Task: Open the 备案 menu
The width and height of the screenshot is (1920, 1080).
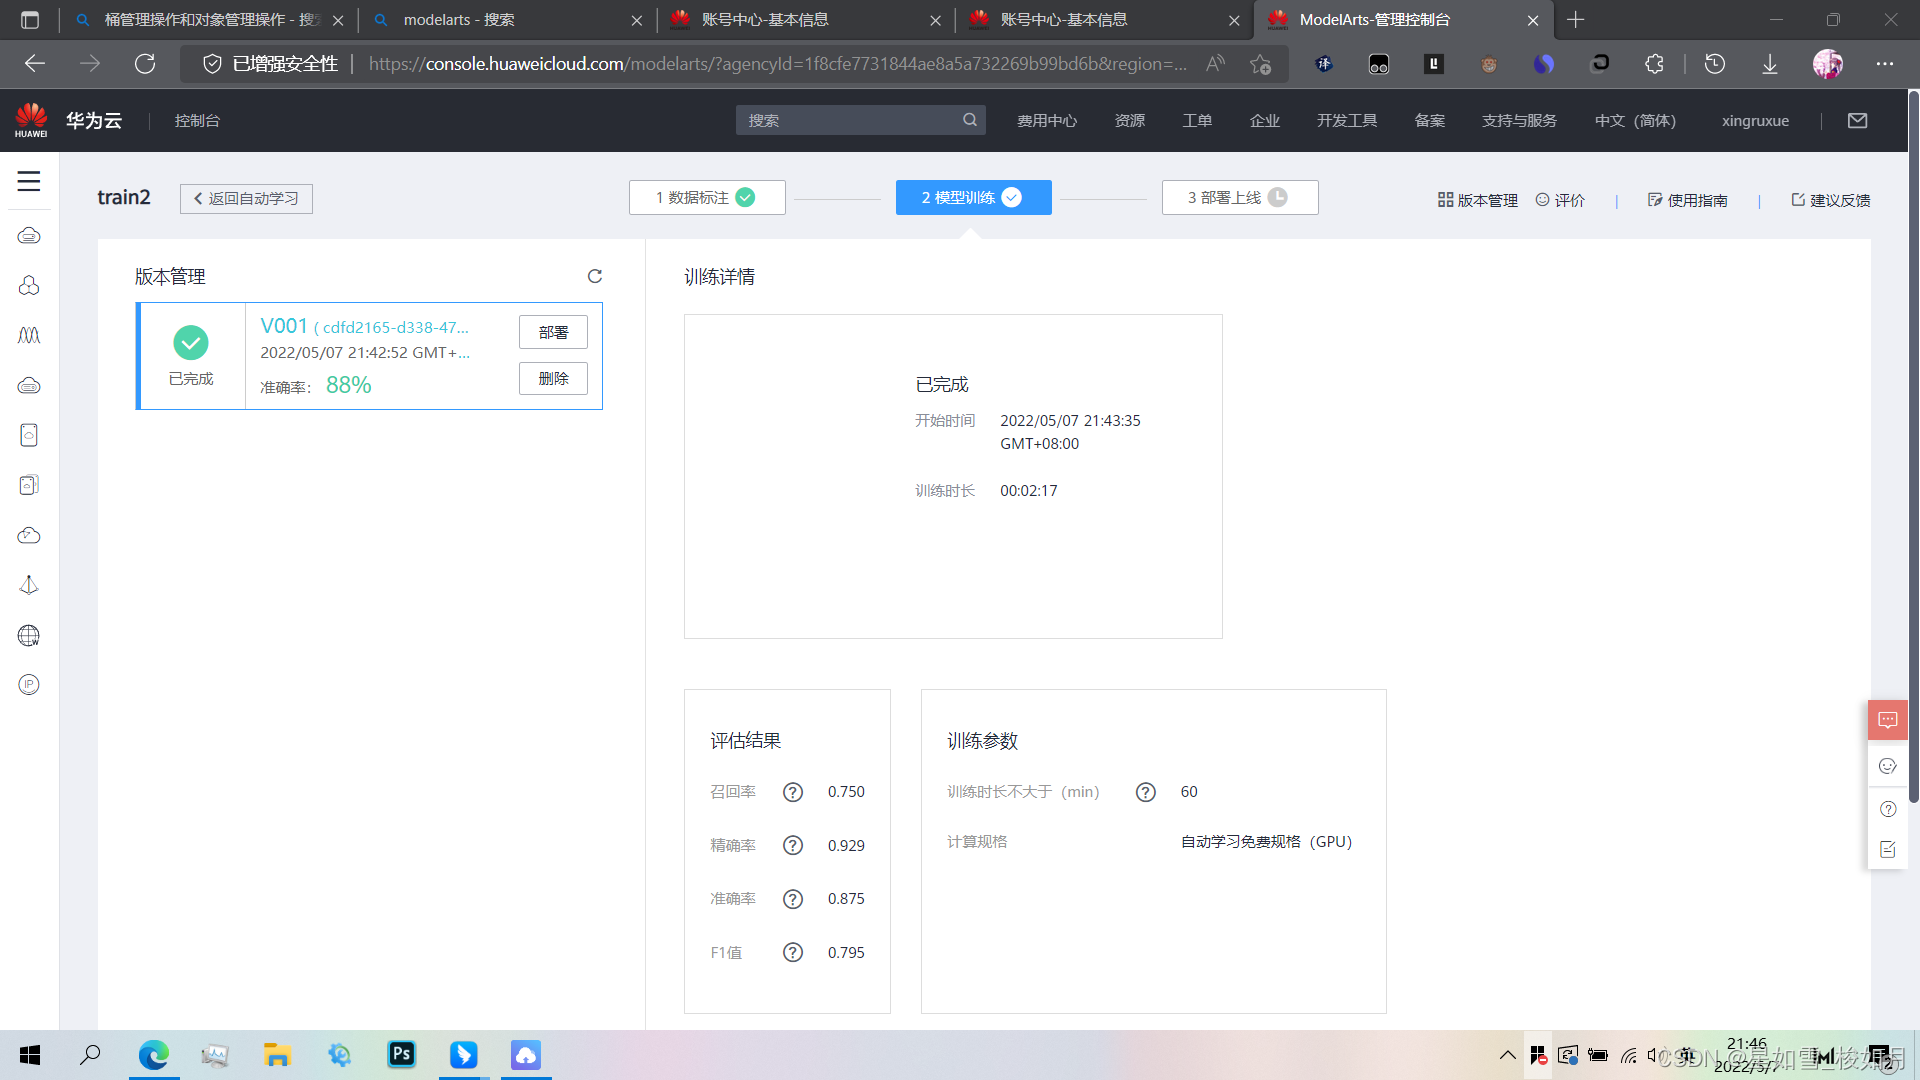Action: pos(1430,121)
